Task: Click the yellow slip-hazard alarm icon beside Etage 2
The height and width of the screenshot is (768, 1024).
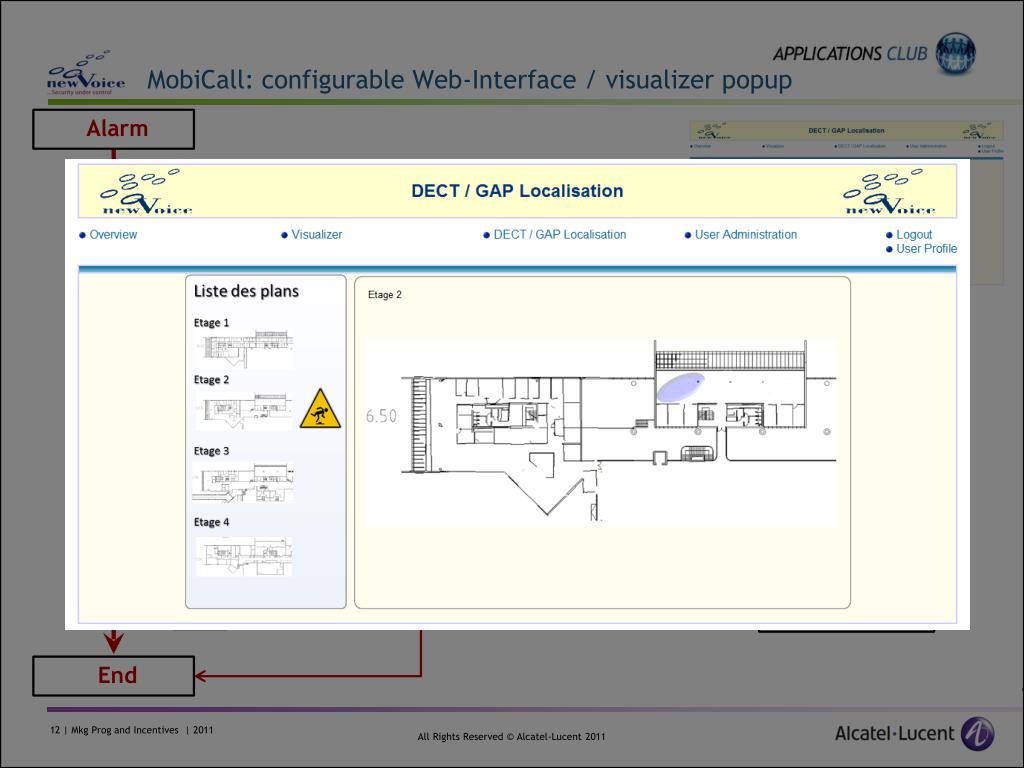Action: 320,409
